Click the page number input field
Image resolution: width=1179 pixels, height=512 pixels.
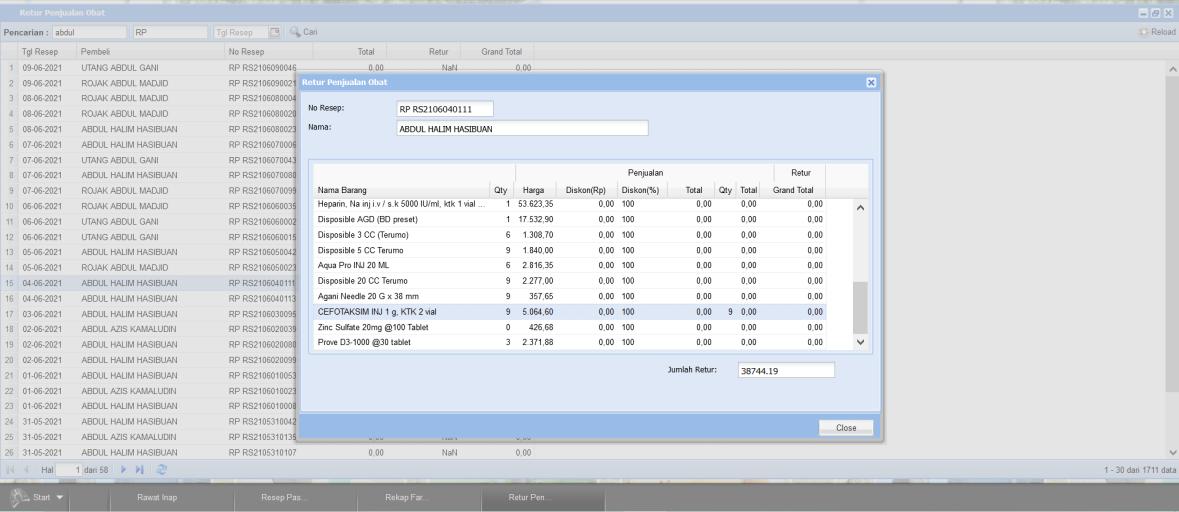(68, 469)
